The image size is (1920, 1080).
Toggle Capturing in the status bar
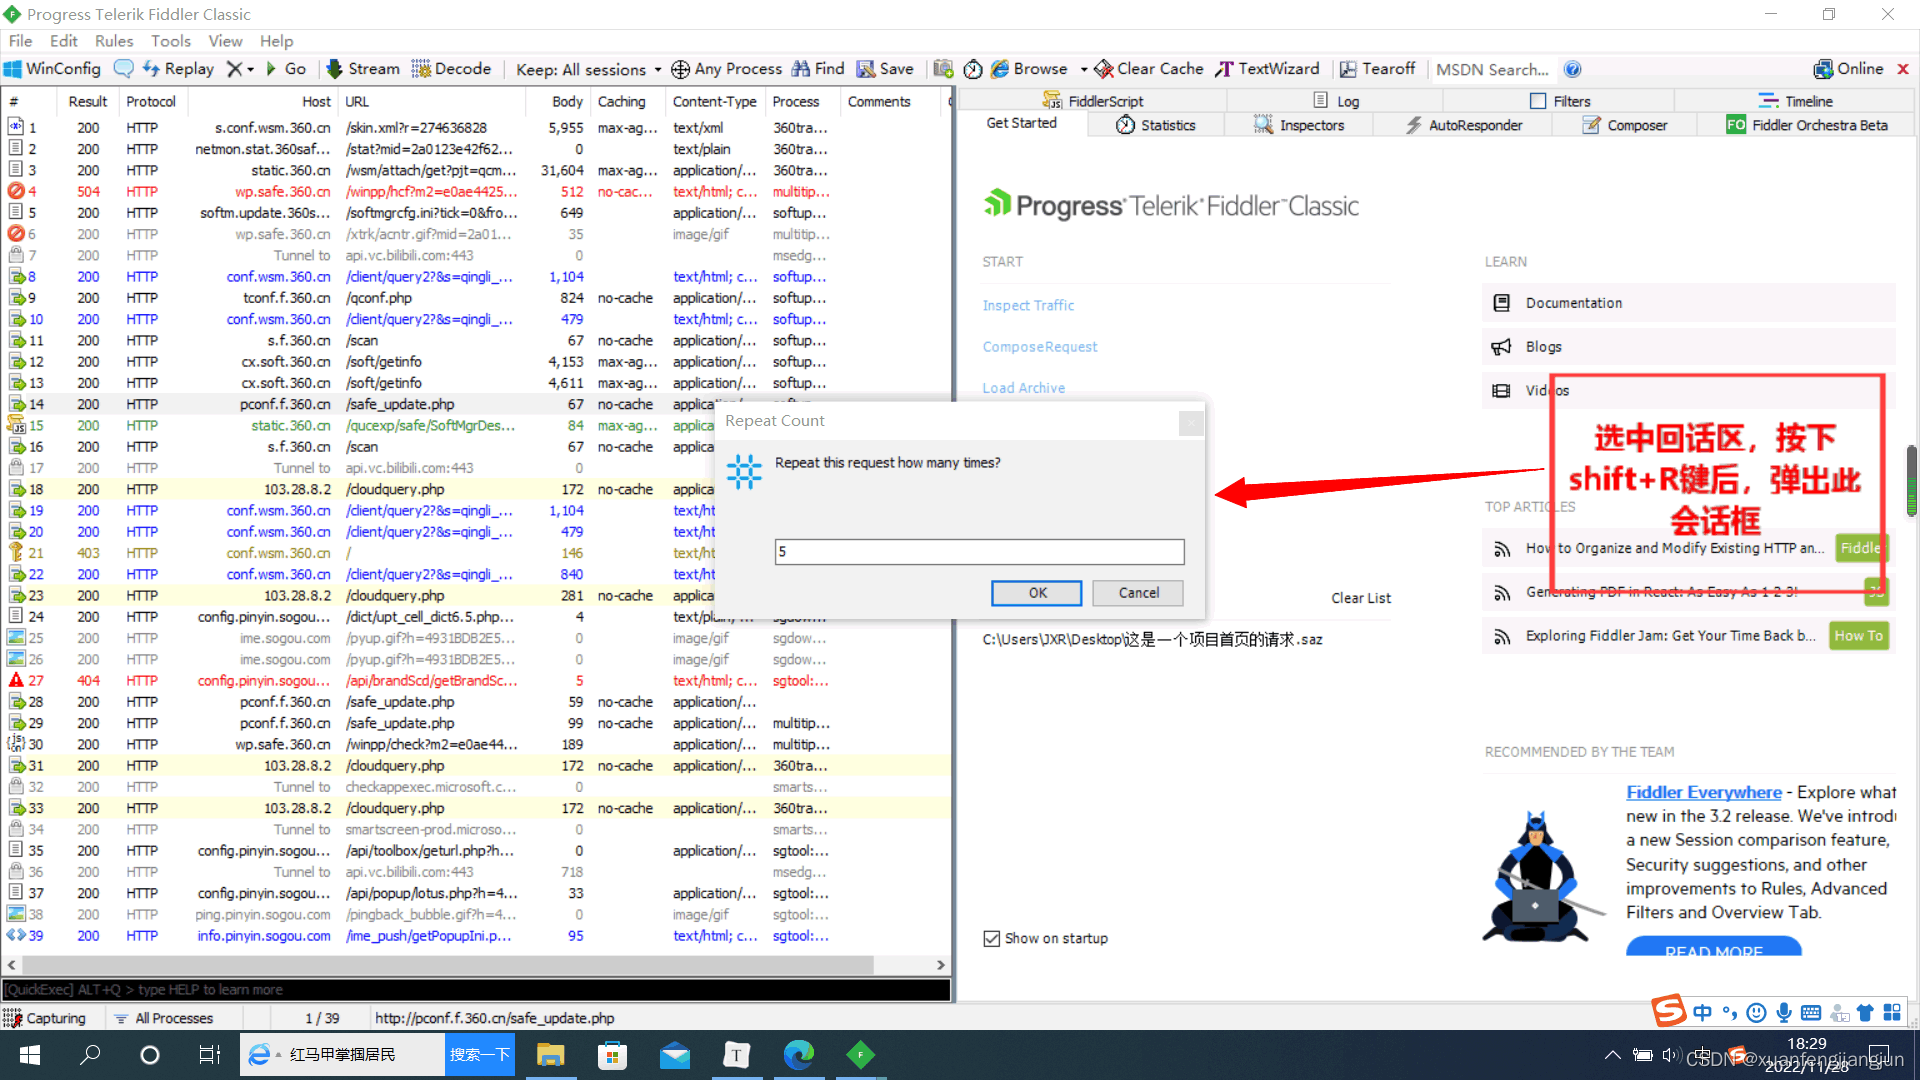(x=46, y=1017)
